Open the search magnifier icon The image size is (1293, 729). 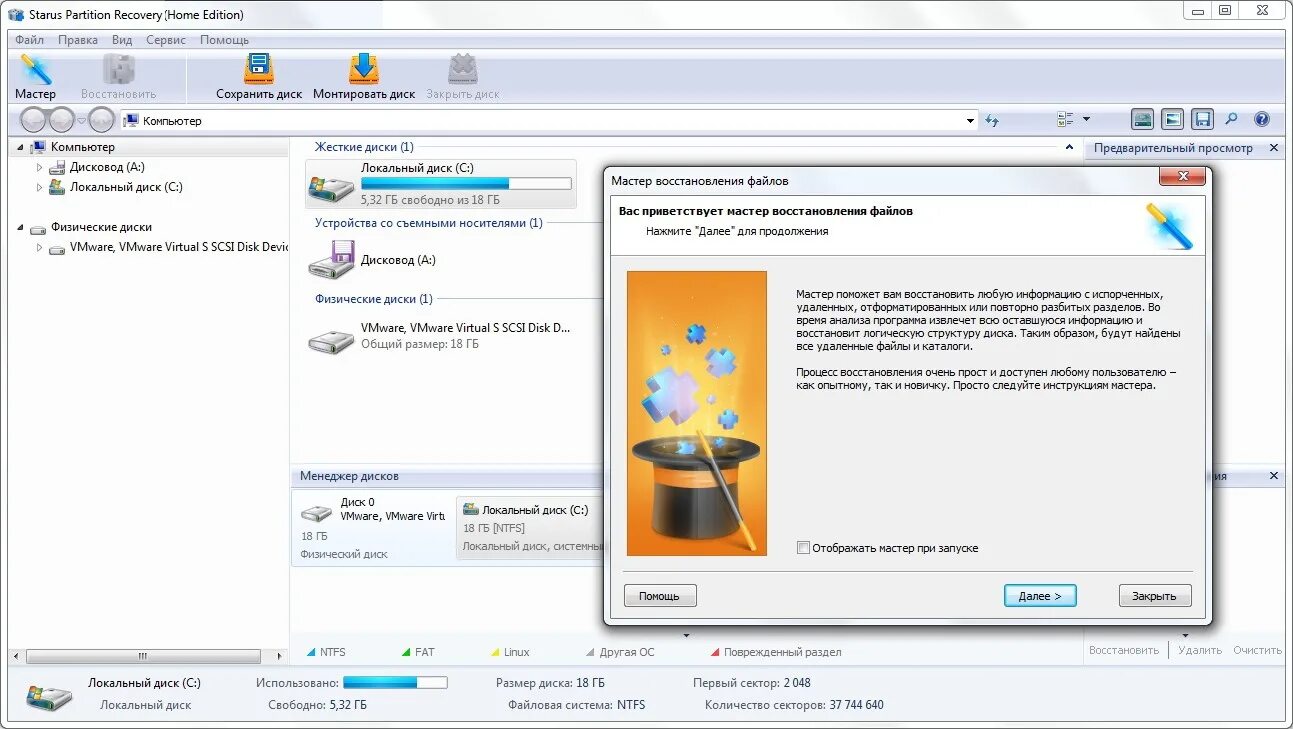[1231, 120]
